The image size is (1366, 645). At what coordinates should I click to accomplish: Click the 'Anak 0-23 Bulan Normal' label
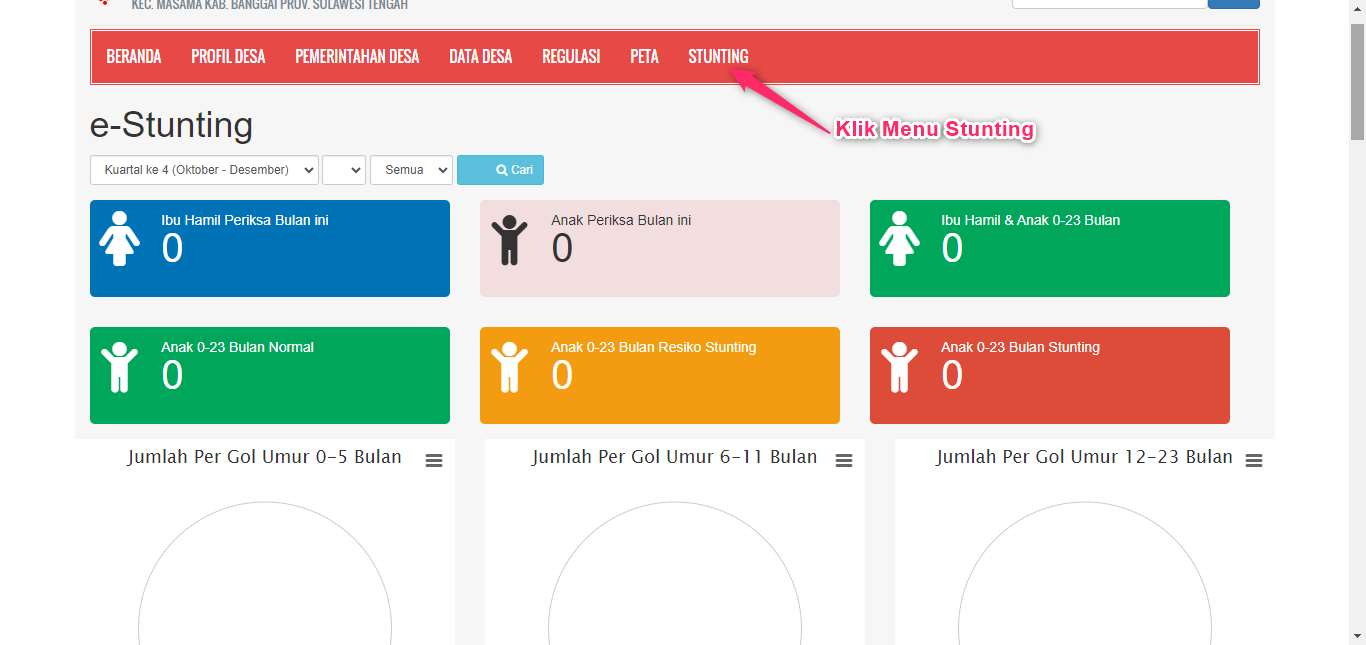click(x=238, y=347)
